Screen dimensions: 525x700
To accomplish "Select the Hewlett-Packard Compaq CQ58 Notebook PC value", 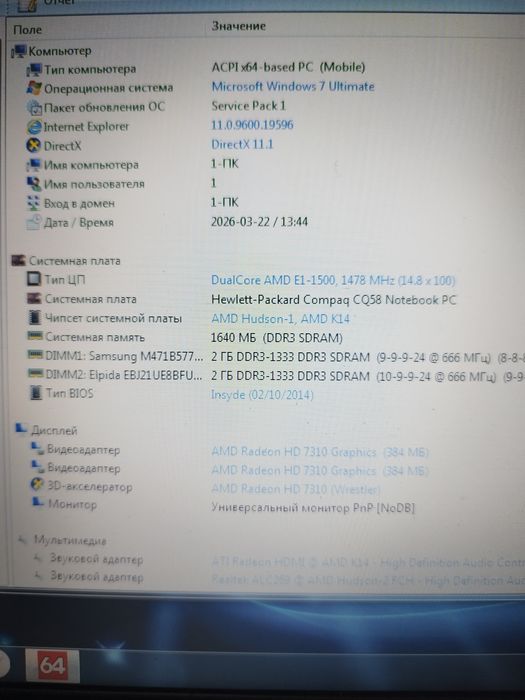I will point(334,300).
